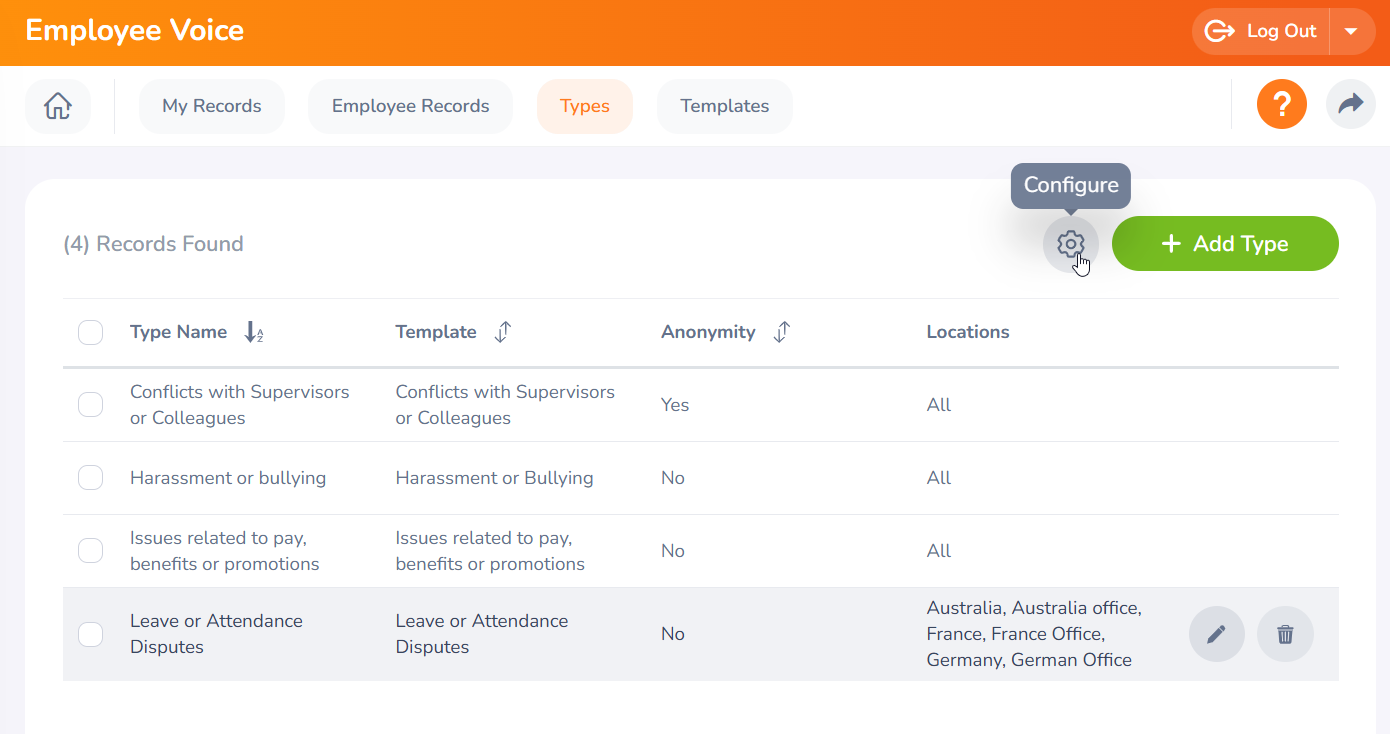
Task: Check the Conflicts with Supervisors row checkbox
Action: coord(91,405)
